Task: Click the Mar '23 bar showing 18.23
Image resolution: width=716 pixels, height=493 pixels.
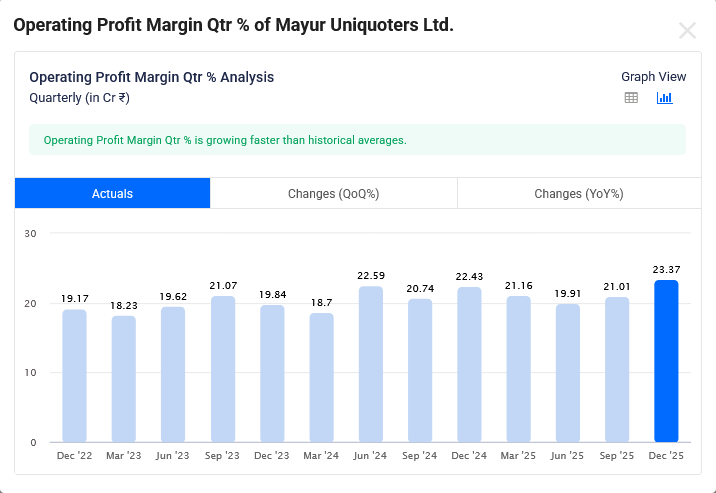Action: click(x=123, y=379)
